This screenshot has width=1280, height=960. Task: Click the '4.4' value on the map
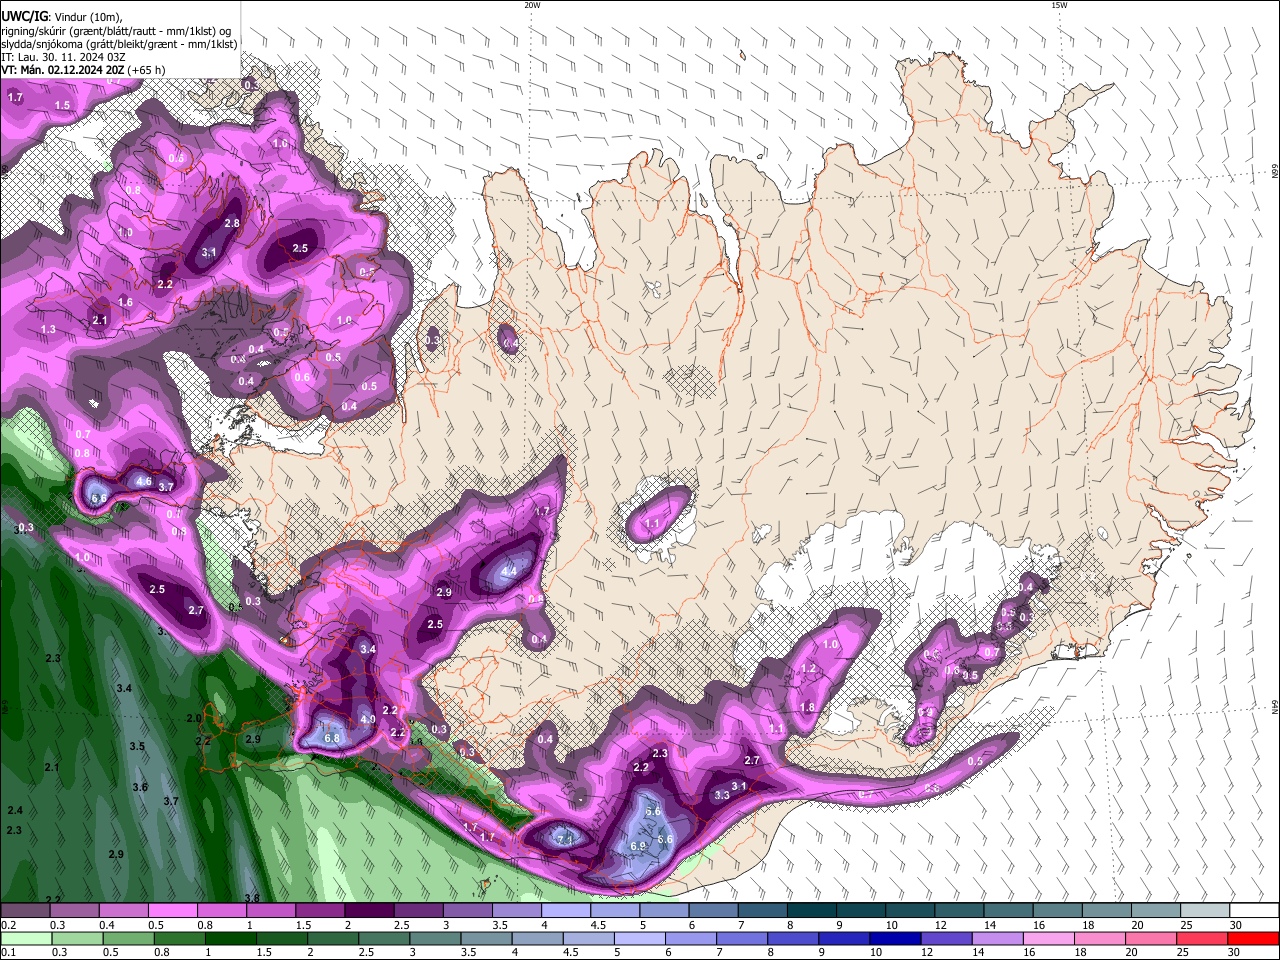click(x=508, y=571)
